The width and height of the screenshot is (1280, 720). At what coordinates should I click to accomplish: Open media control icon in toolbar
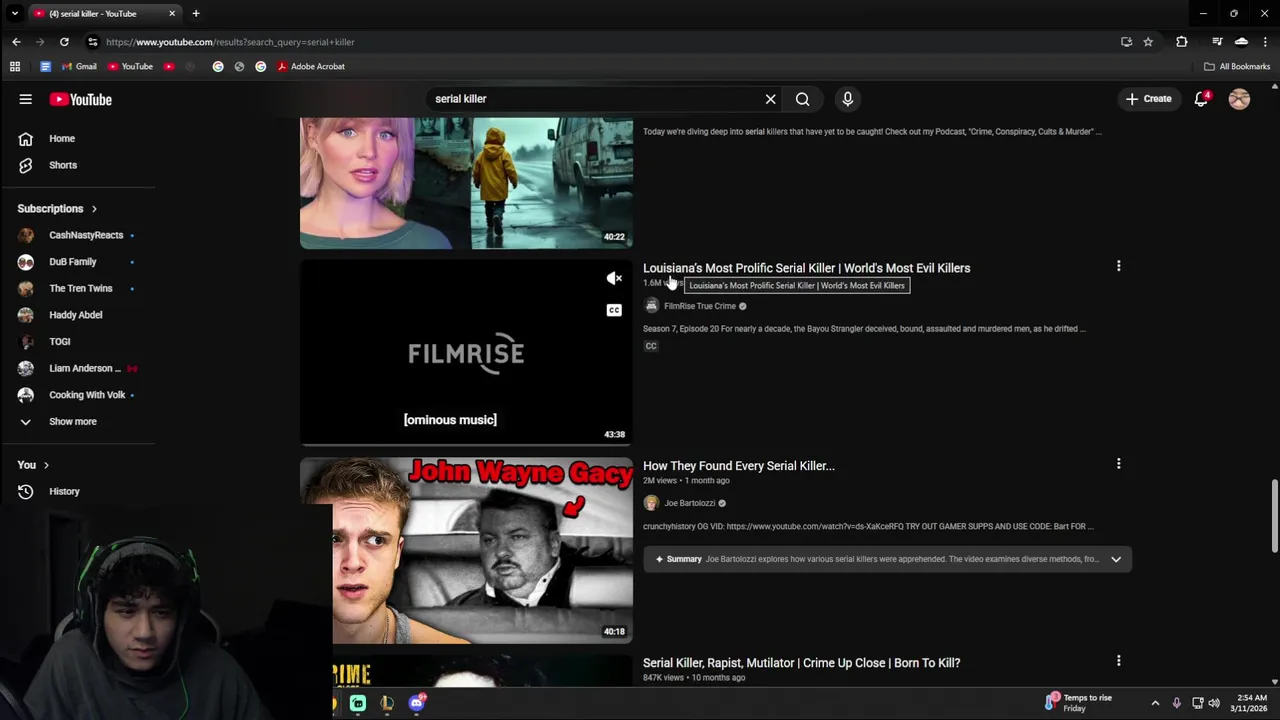click(x=1217, y=42)
